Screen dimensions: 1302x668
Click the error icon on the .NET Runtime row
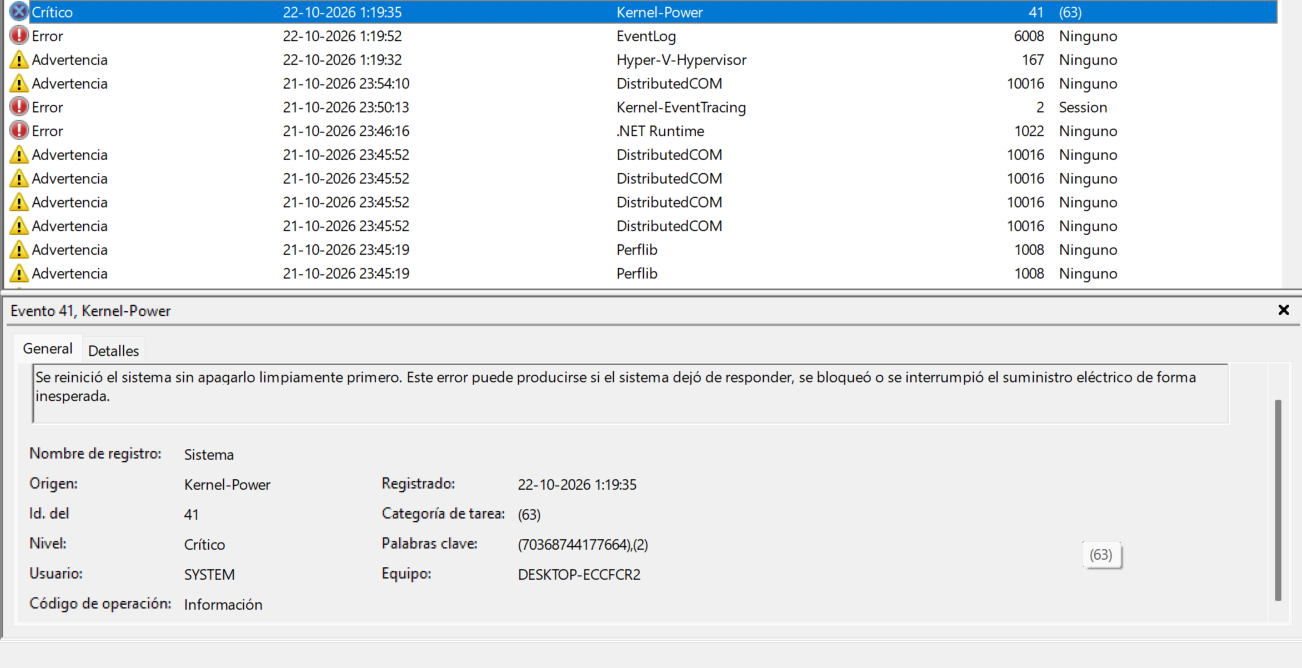(19, 131)
